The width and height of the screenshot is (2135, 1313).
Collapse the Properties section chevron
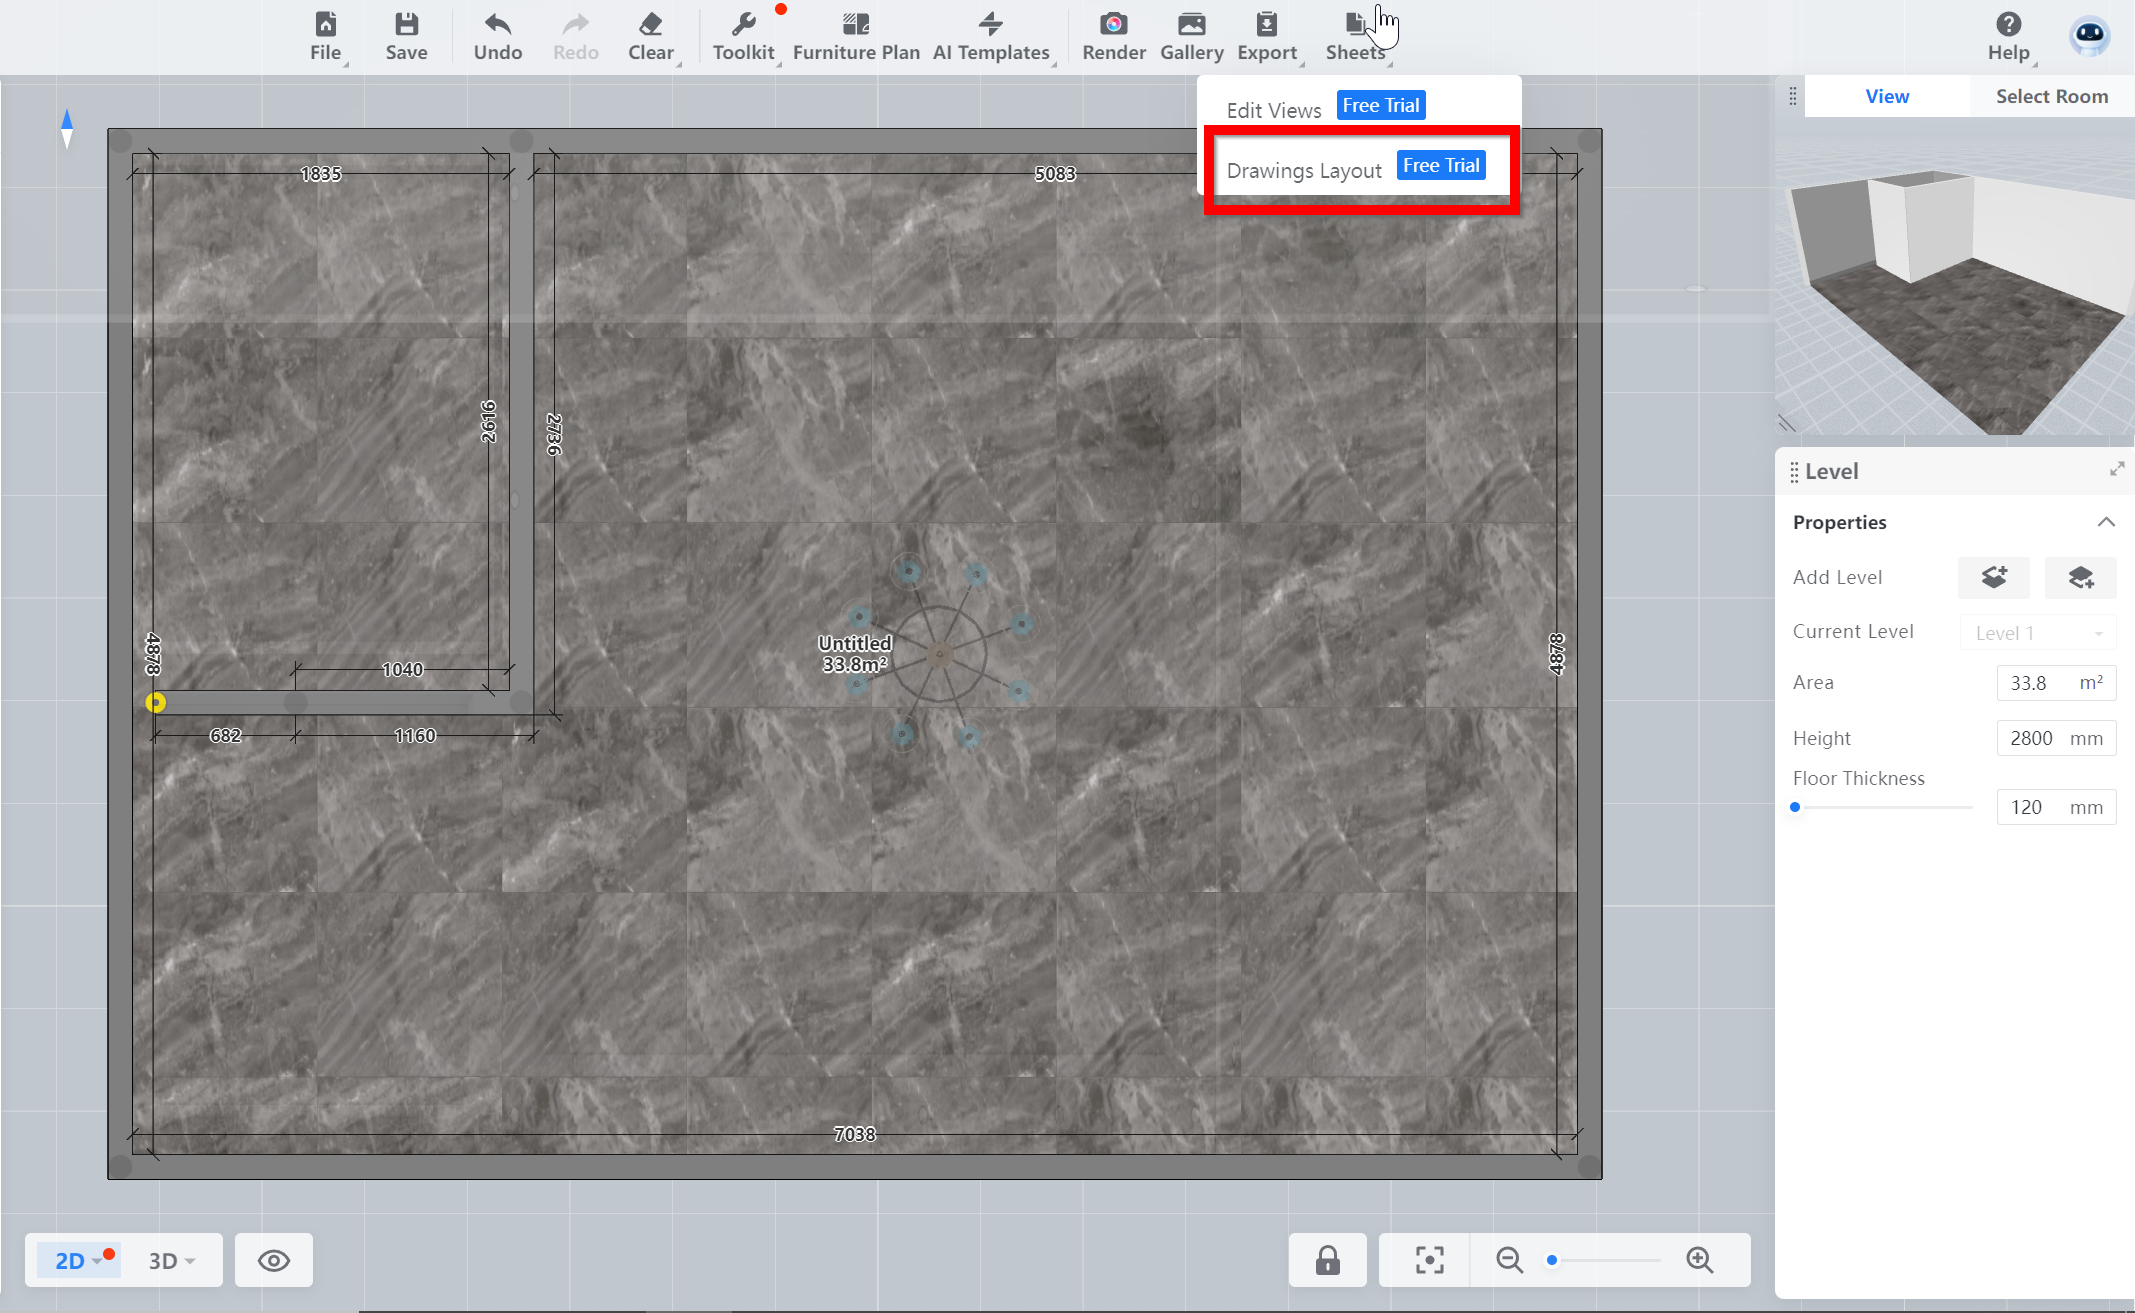click(2106, 522)
